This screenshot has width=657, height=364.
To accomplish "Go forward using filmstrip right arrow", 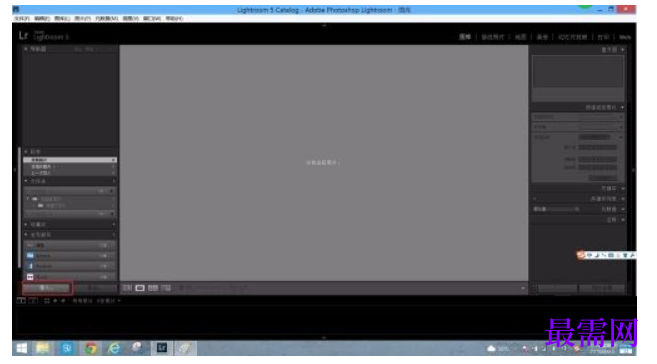I will click(63, 301).
